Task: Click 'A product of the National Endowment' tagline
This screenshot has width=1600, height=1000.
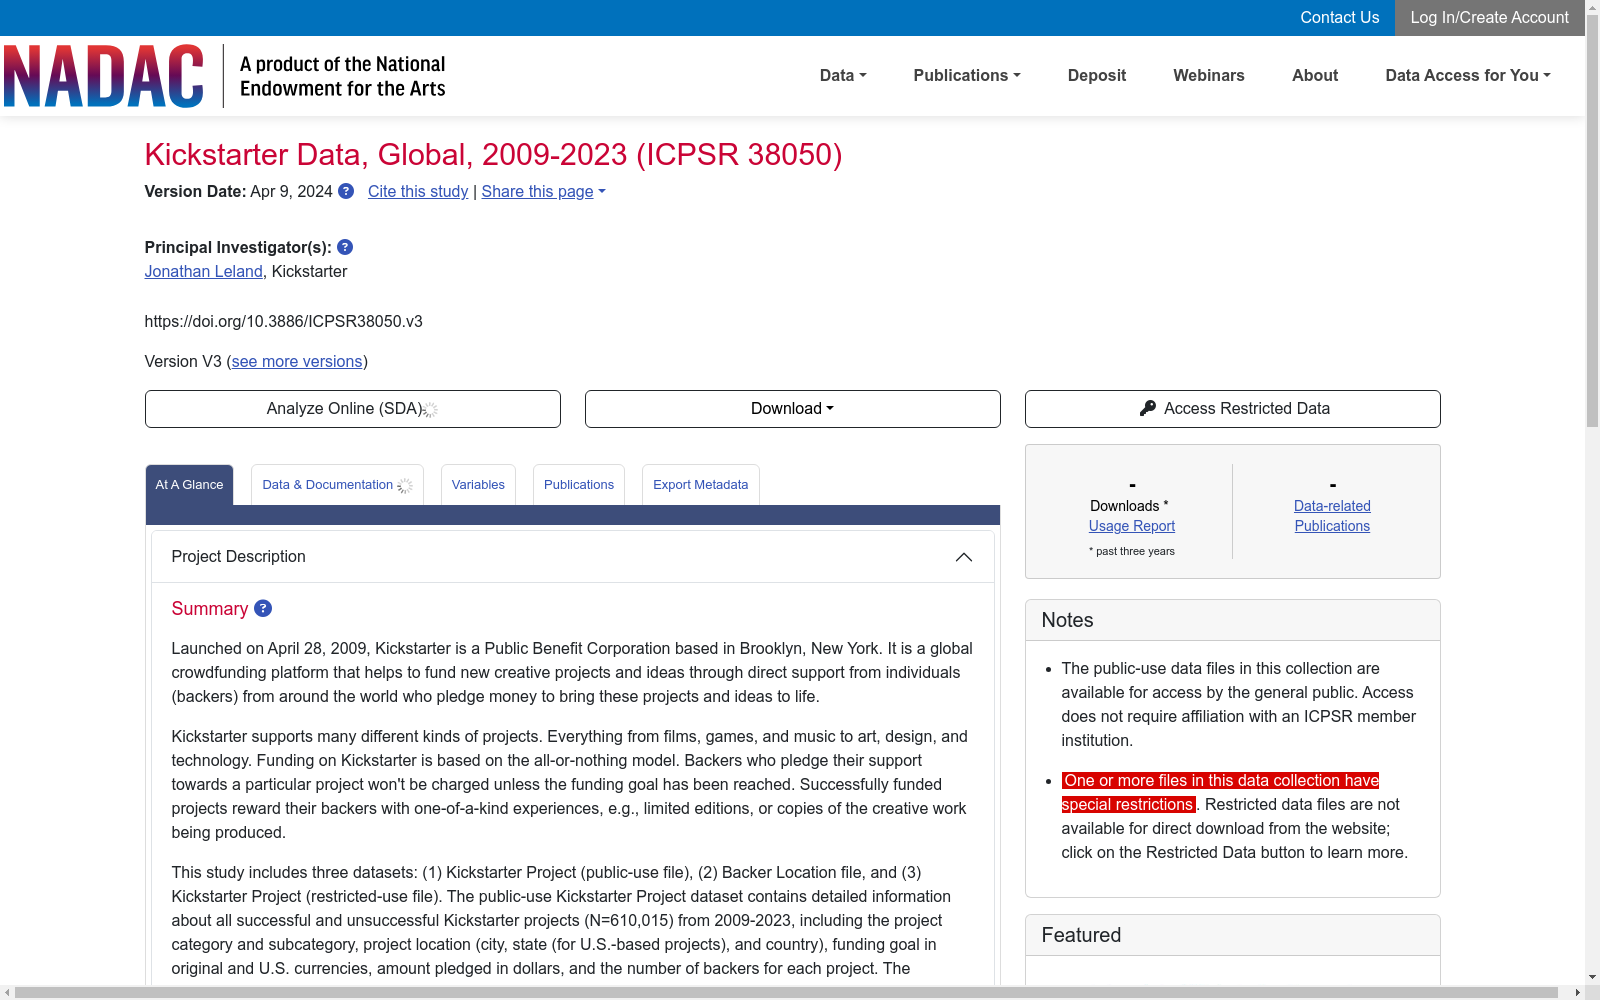Action: pyautogui.click(x=342, y=76)
